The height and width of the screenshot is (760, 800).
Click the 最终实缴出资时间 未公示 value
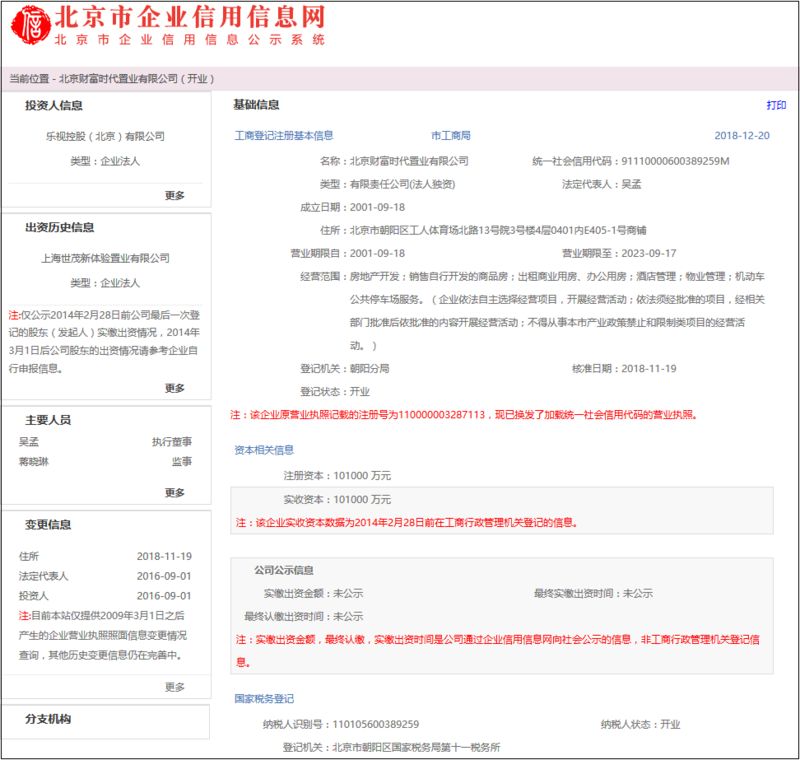coord(638,593)
